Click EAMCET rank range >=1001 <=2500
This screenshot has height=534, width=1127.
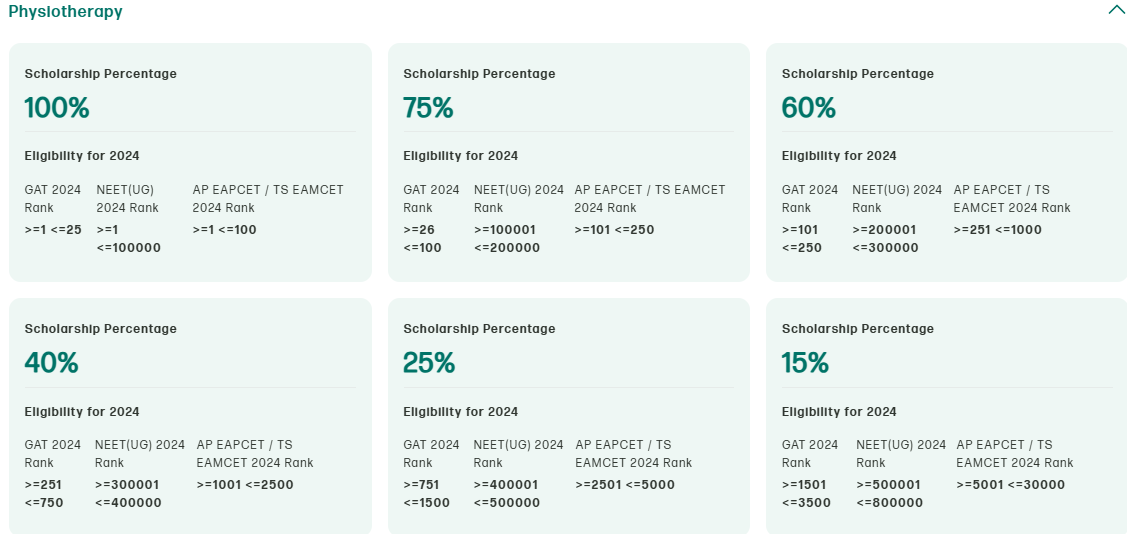click(245, 485)
